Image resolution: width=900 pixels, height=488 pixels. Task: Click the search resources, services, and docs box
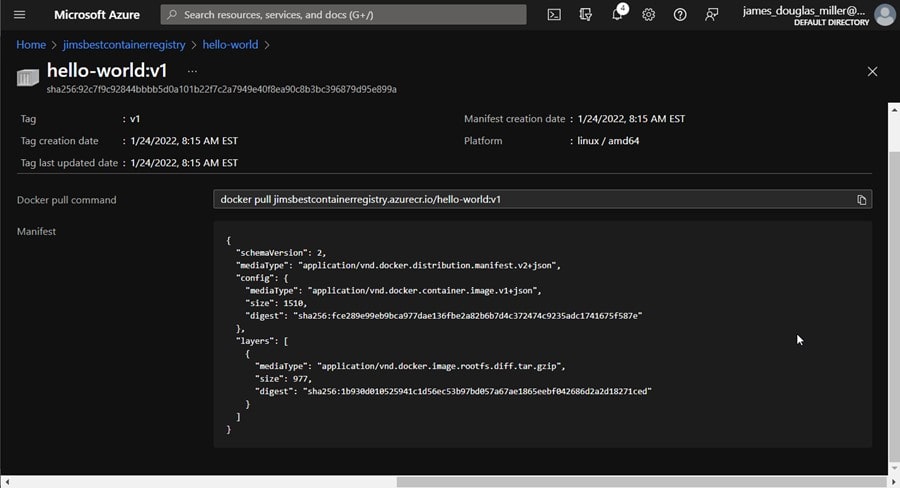pos(343,15)
